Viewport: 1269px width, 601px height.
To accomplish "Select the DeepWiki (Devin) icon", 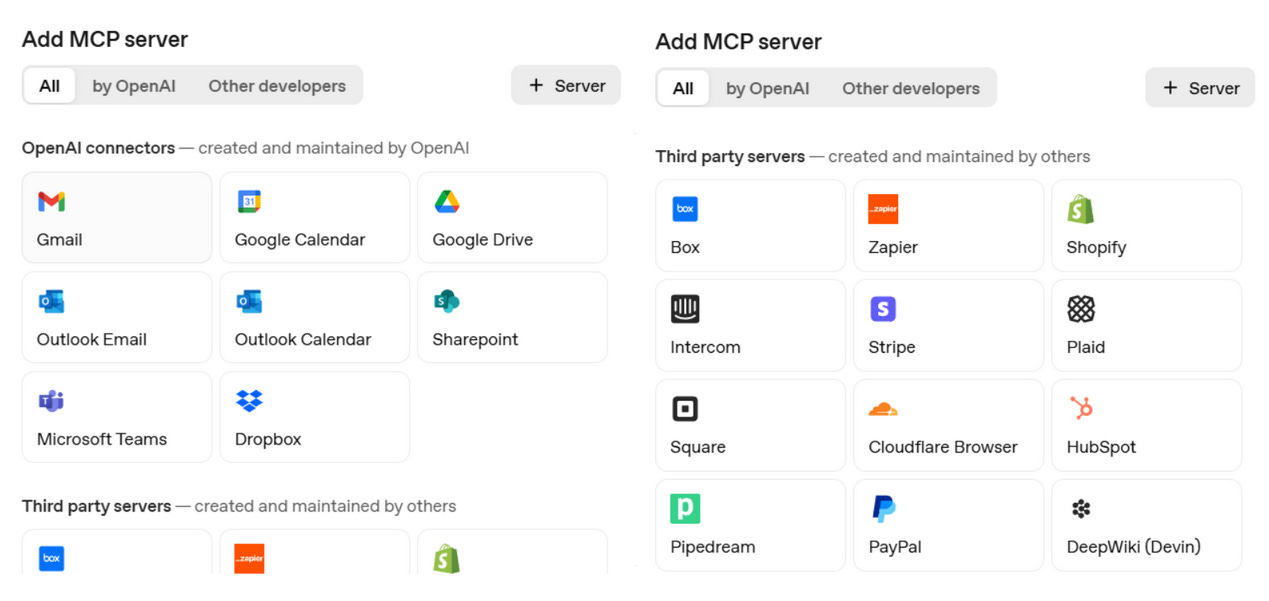I will (1081, 509).
